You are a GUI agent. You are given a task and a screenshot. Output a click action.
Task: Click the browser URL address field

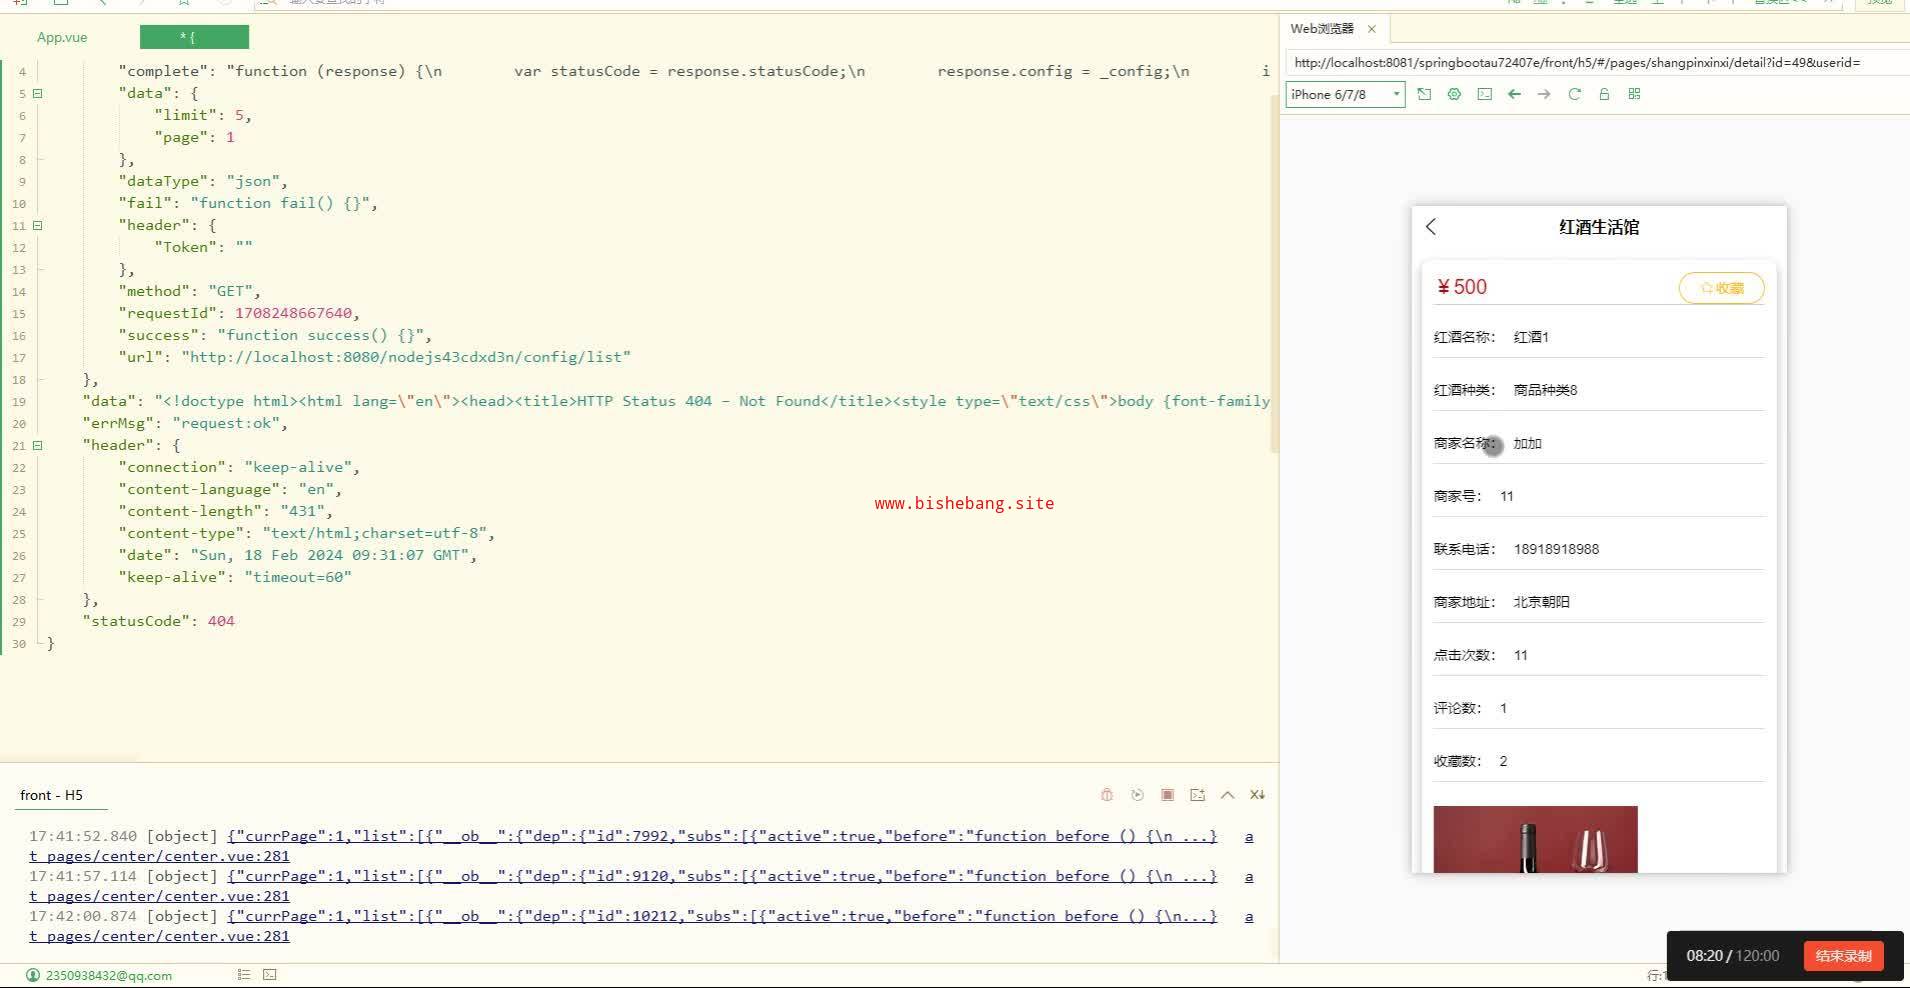click(1590, 62)
